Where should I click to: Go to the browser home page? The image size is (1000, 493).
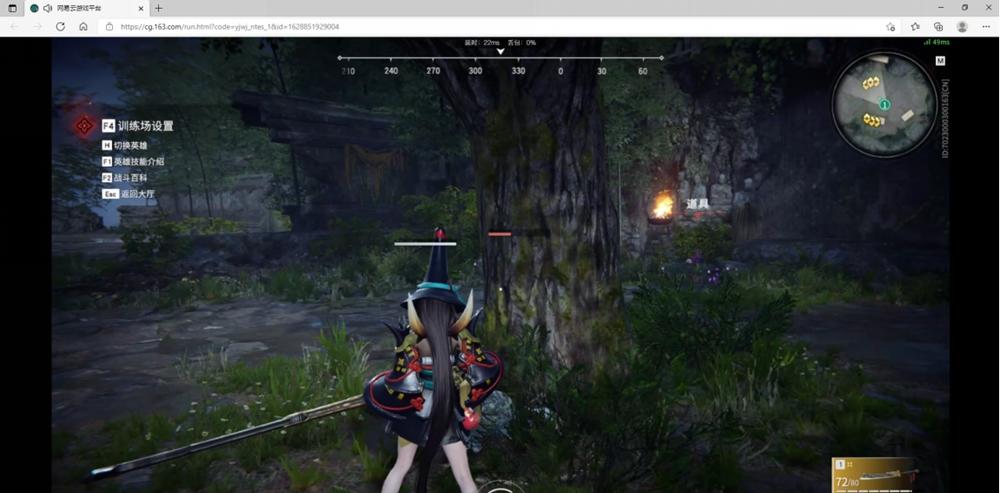pos(84,27)
